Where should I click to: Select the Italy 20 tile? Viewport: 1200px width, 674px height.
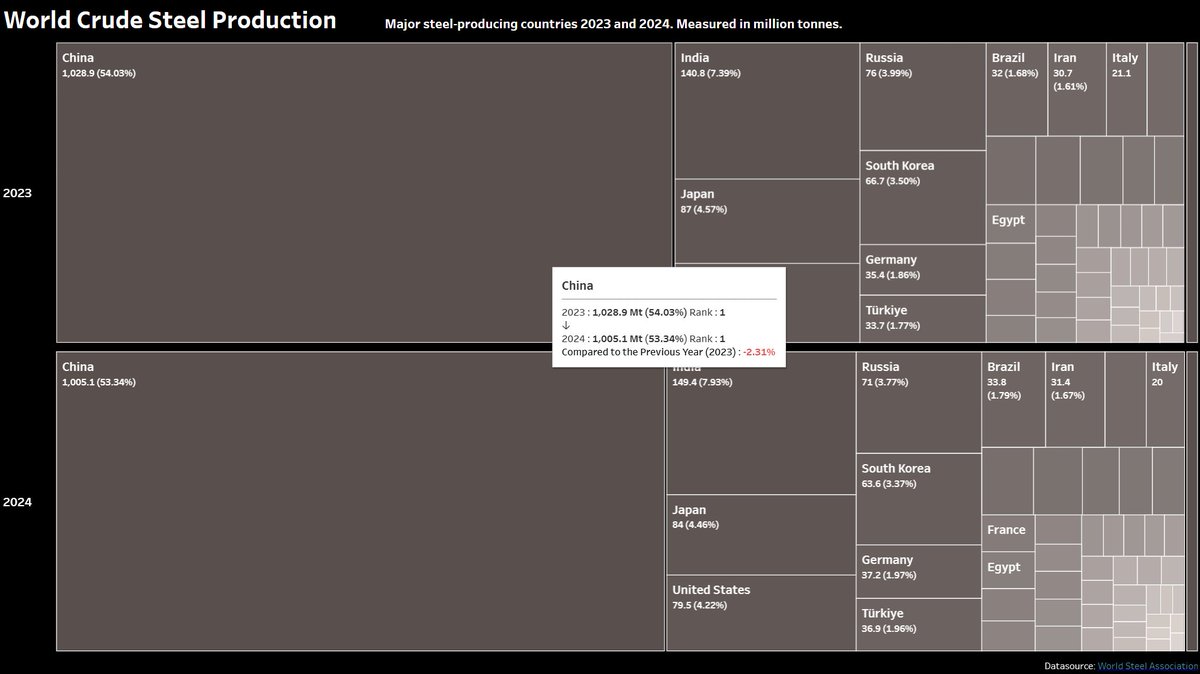1164,399
